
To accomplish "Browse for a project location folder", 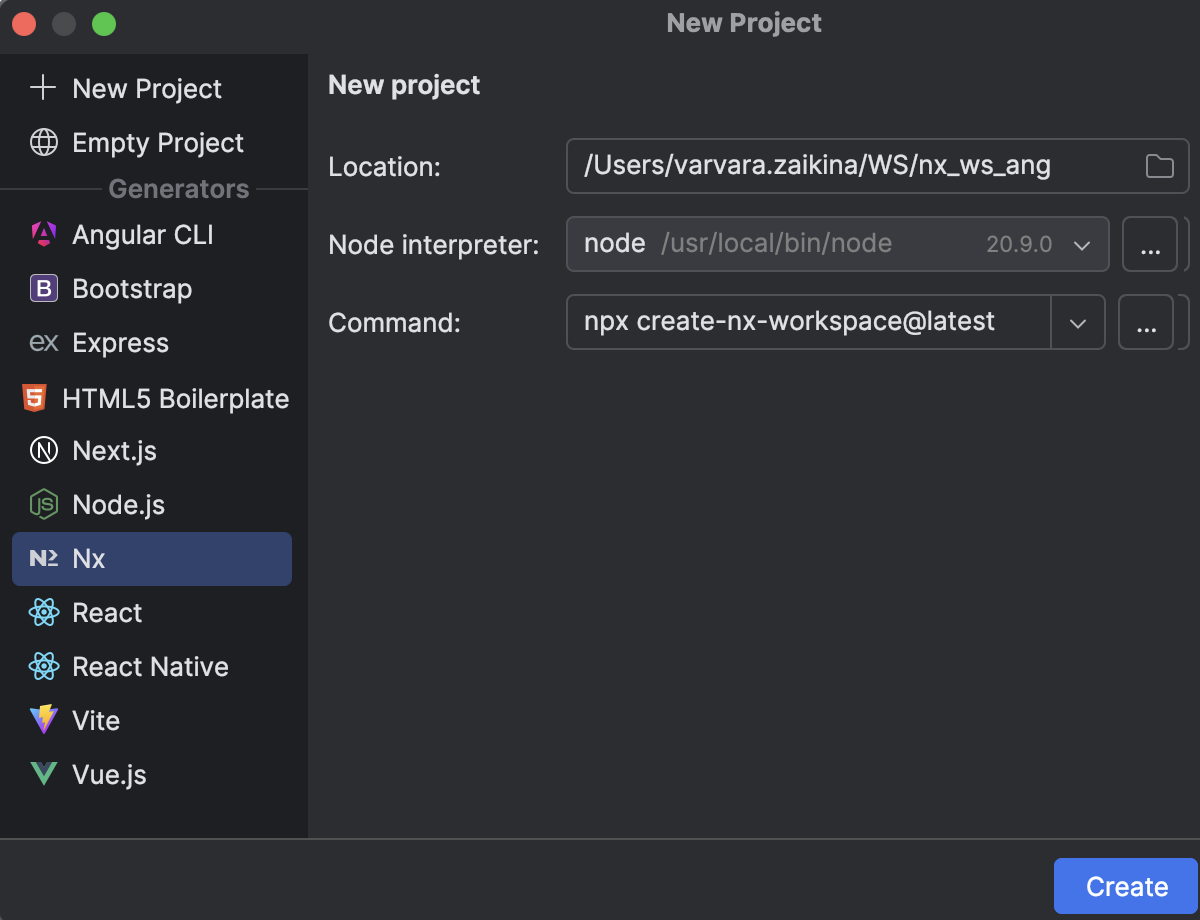I will tap(1158, 166).
